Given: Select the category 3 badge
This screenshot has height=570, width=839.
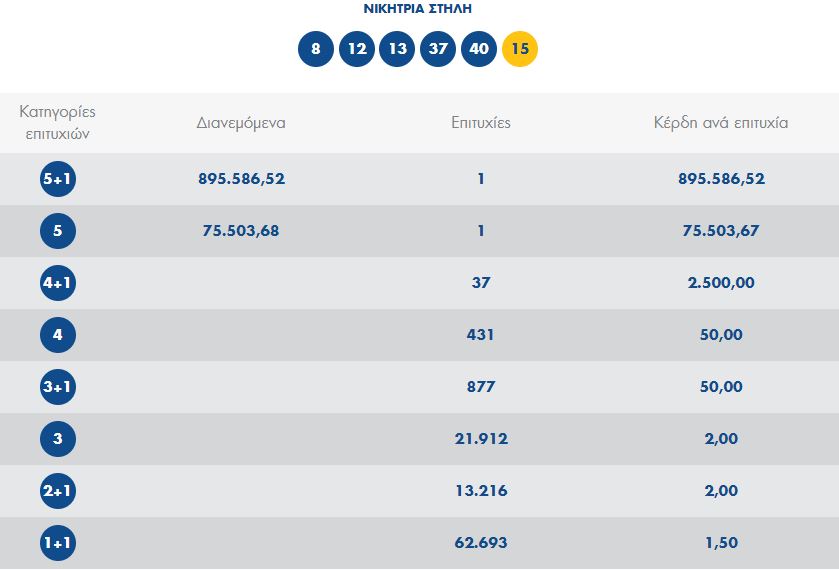Looking at the screenshot, I should (58, 439).
